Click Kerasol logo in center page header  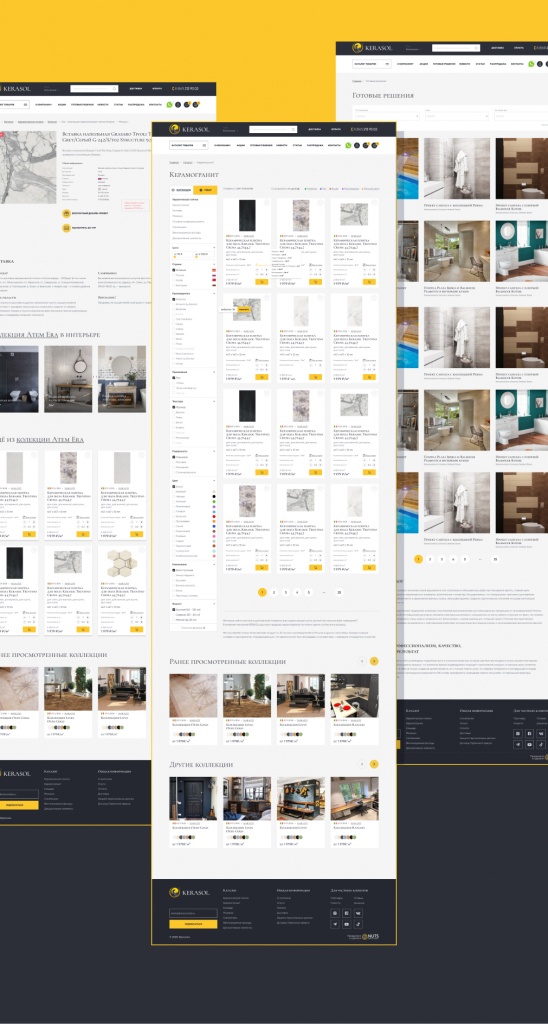(x=189, y=129)
